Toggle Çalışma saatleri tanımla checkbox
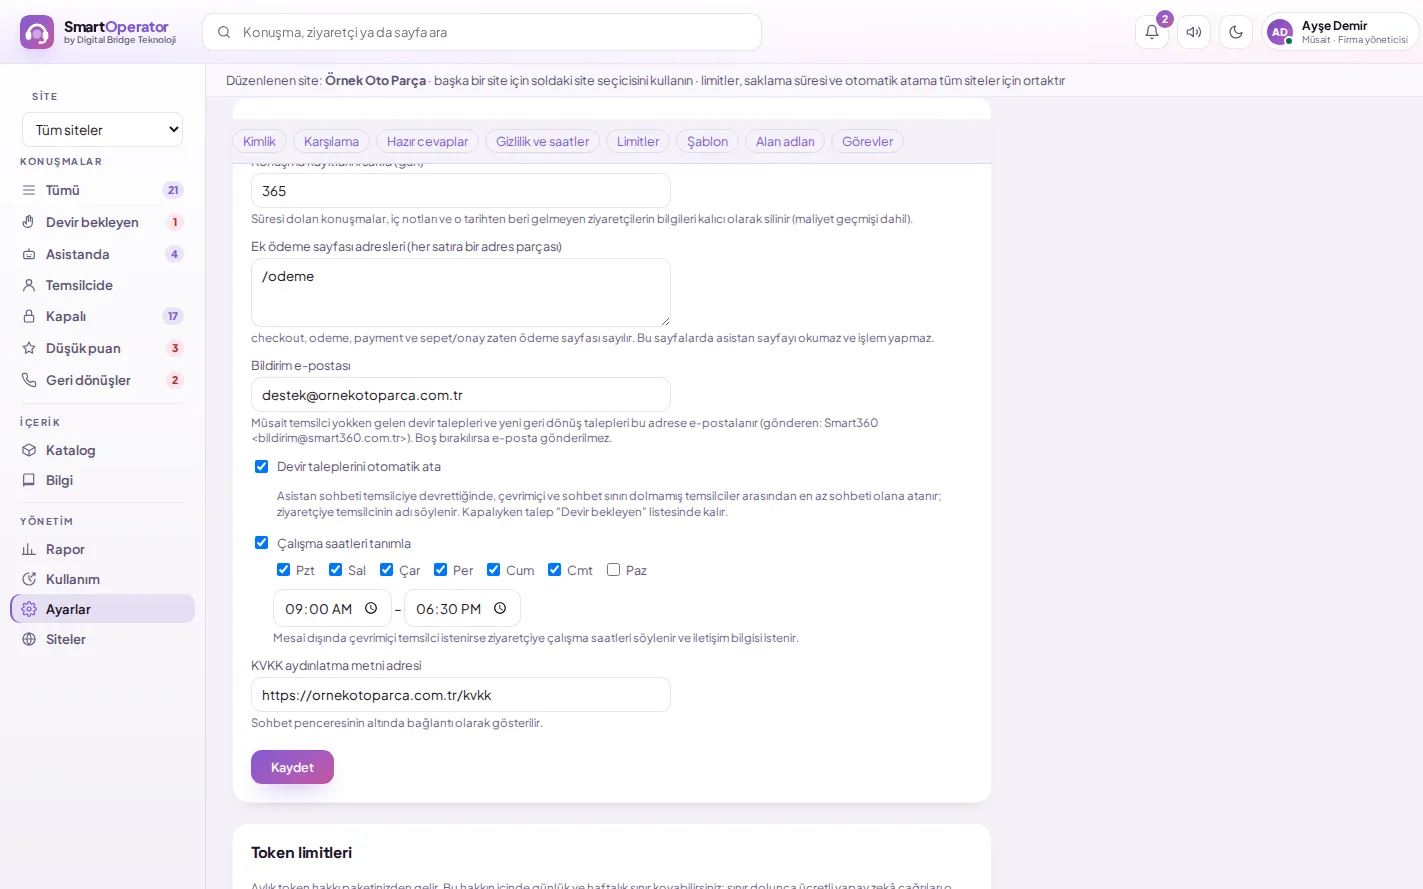The height and width of the screenshot is (889, 1423). click(x=262, y=543)
